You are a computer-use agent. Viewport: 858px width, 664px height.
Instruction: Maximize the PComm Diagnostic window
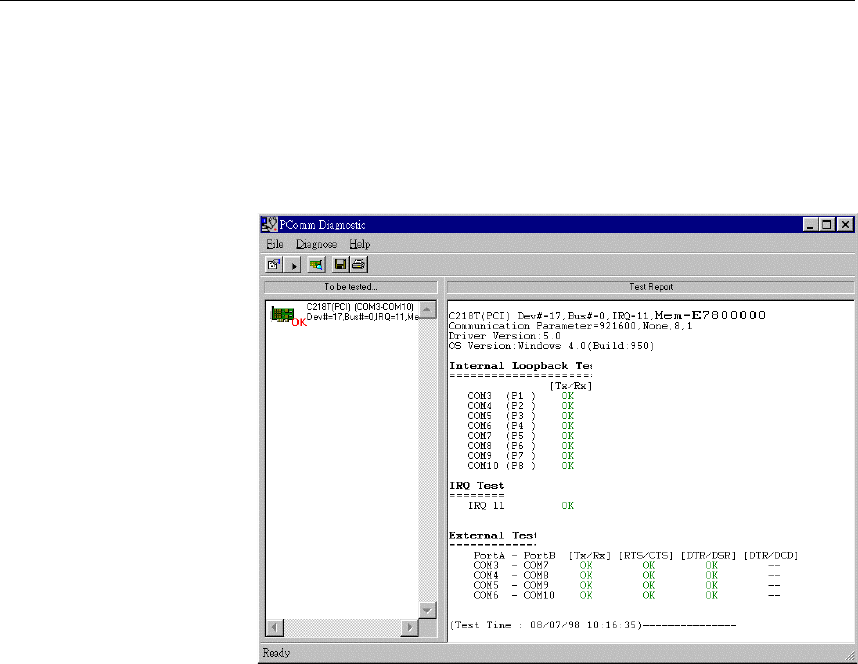(x=827, y=224)
